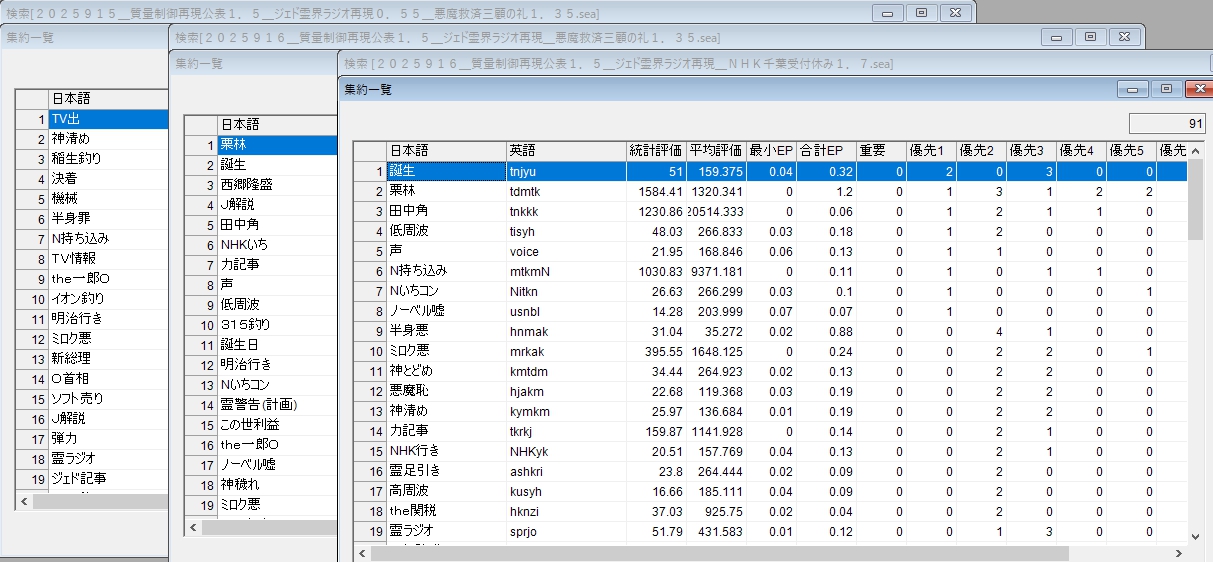The image size is (1213, 562).
Task: Close the frontmost 集約一覧 window with red X
Action: click(1197, 89)
